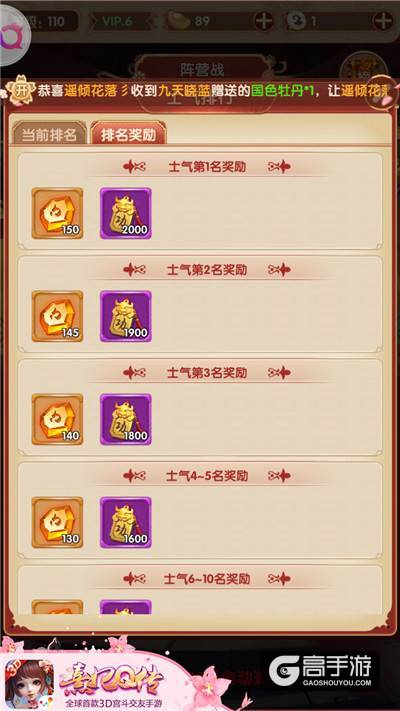This screenshot has height=711, width=400.
Task: Tap the 士气第1名奖励 section header
Action: click(x=207, y=167)
